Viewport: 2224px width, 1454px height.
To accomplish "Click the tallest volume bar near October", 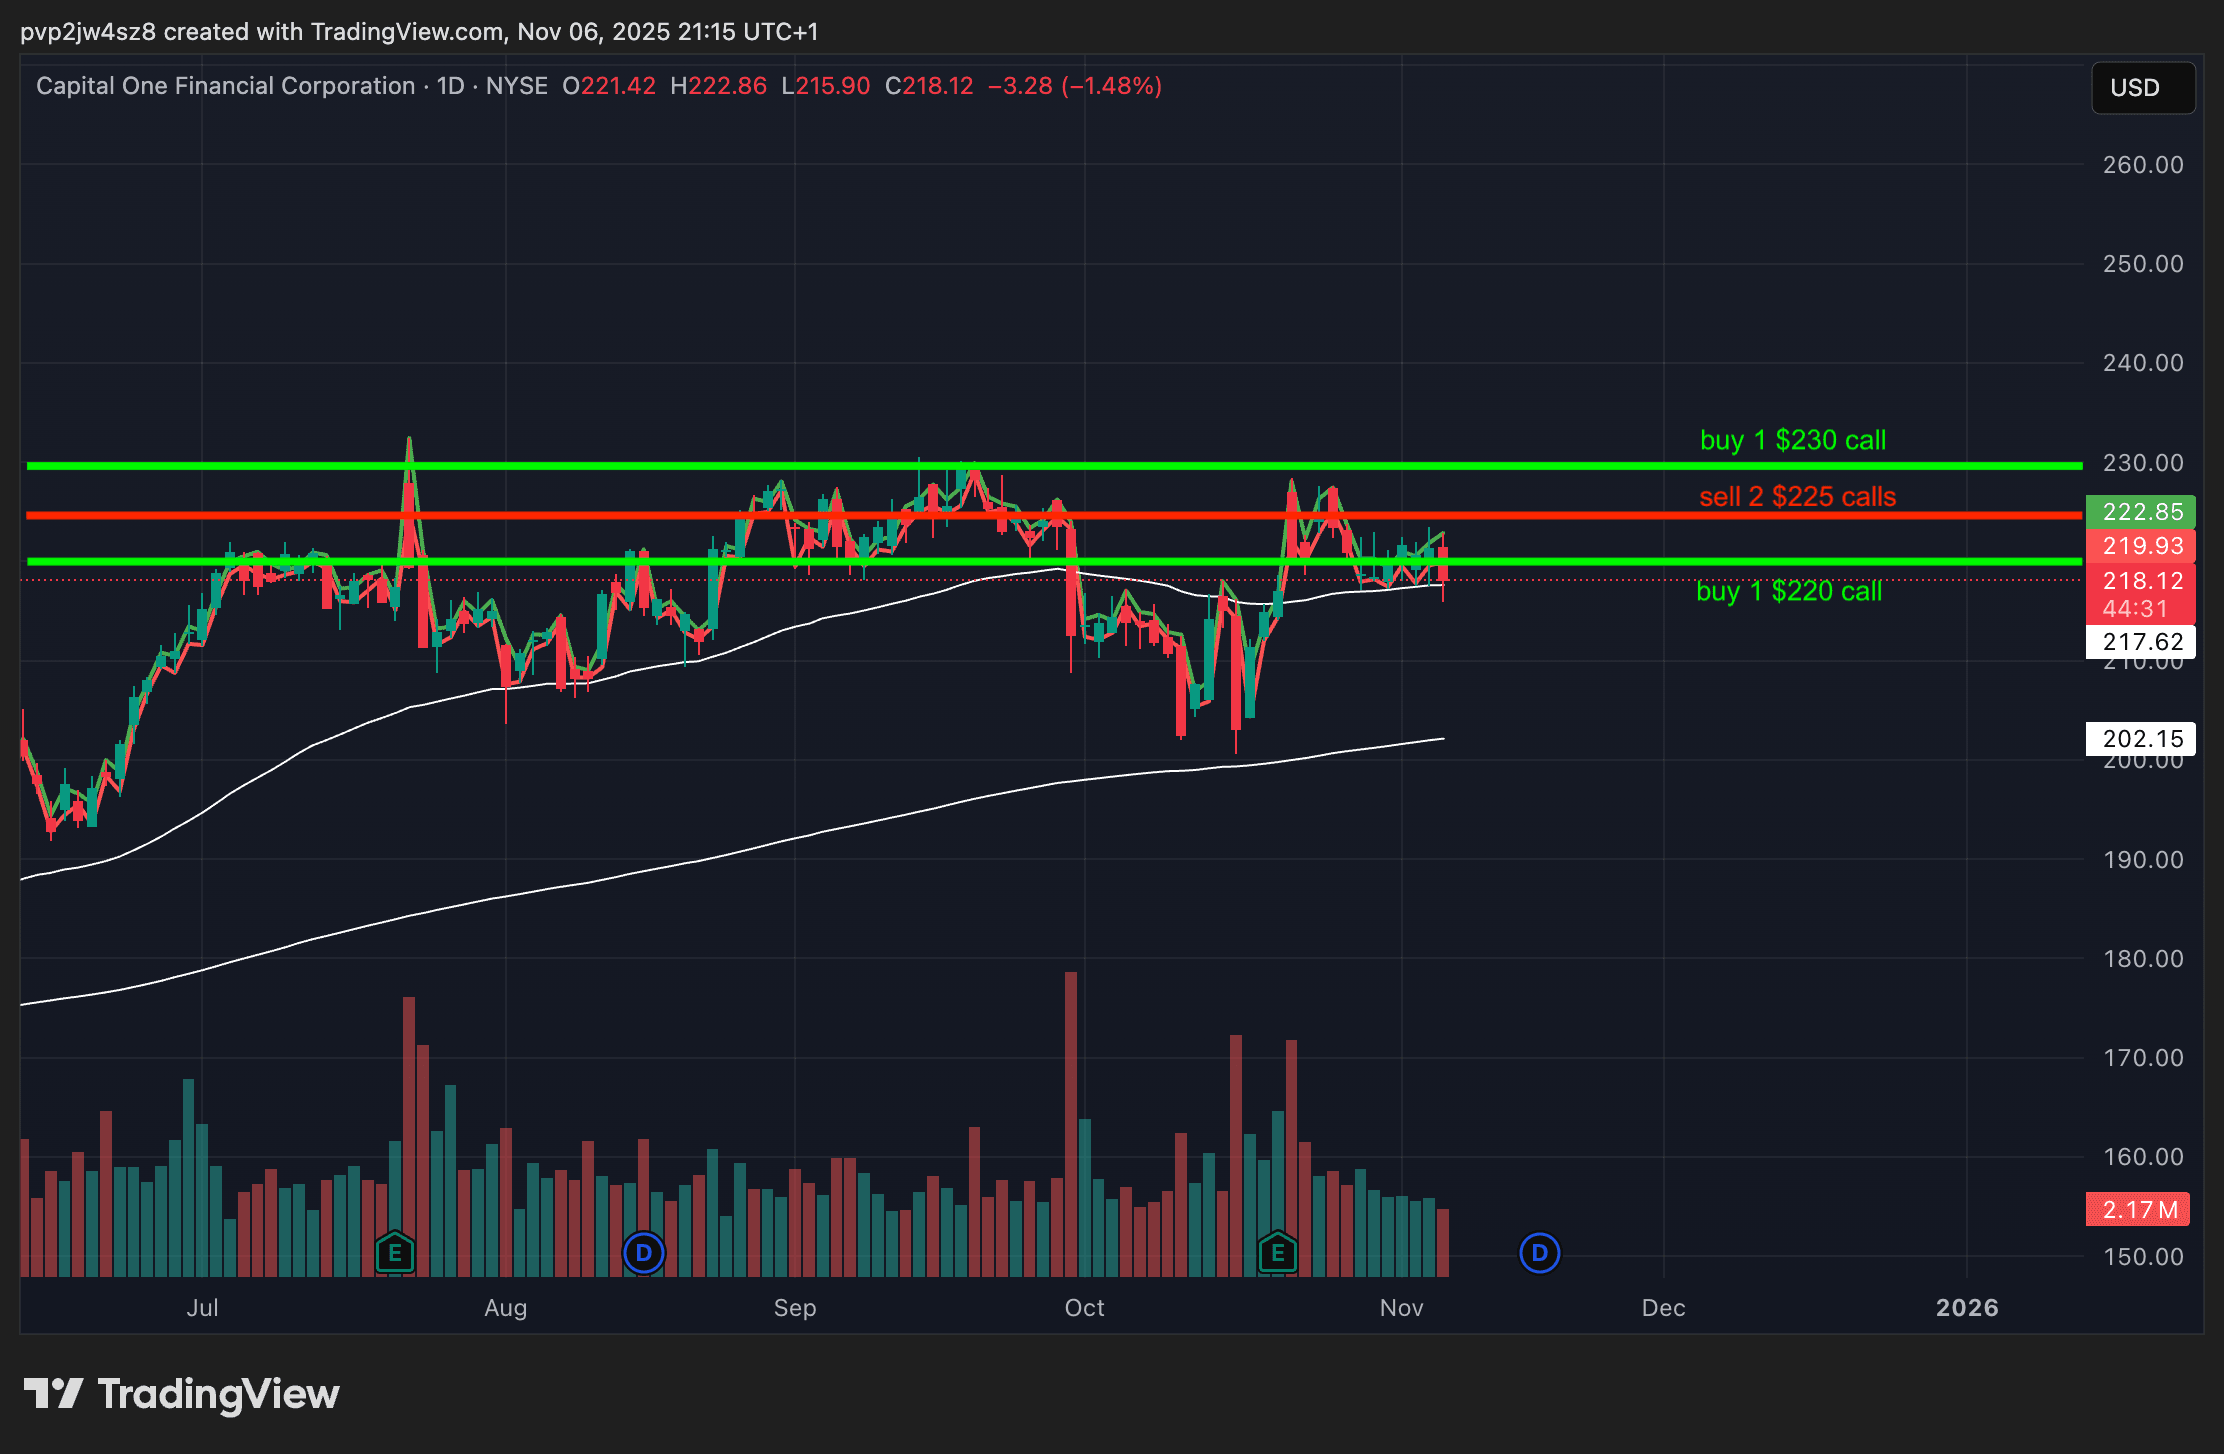I will pos(1071,1120).
